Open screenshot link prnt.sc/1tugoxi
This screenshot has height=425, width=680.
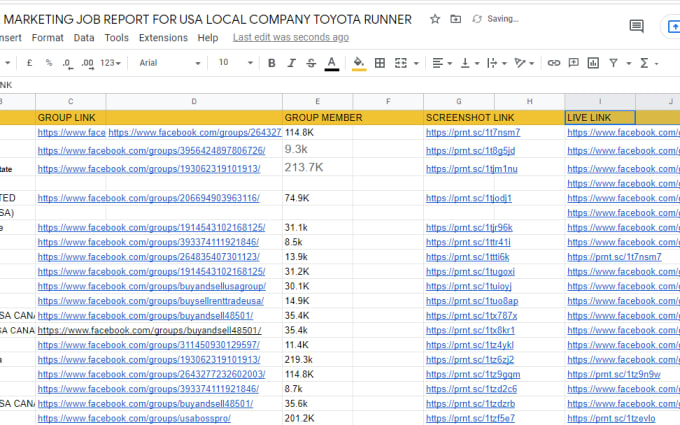[x=470, y=271]
